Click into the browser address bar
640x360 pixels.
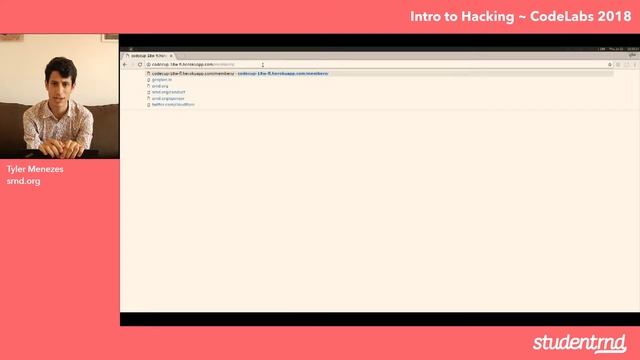coord(378,64)
